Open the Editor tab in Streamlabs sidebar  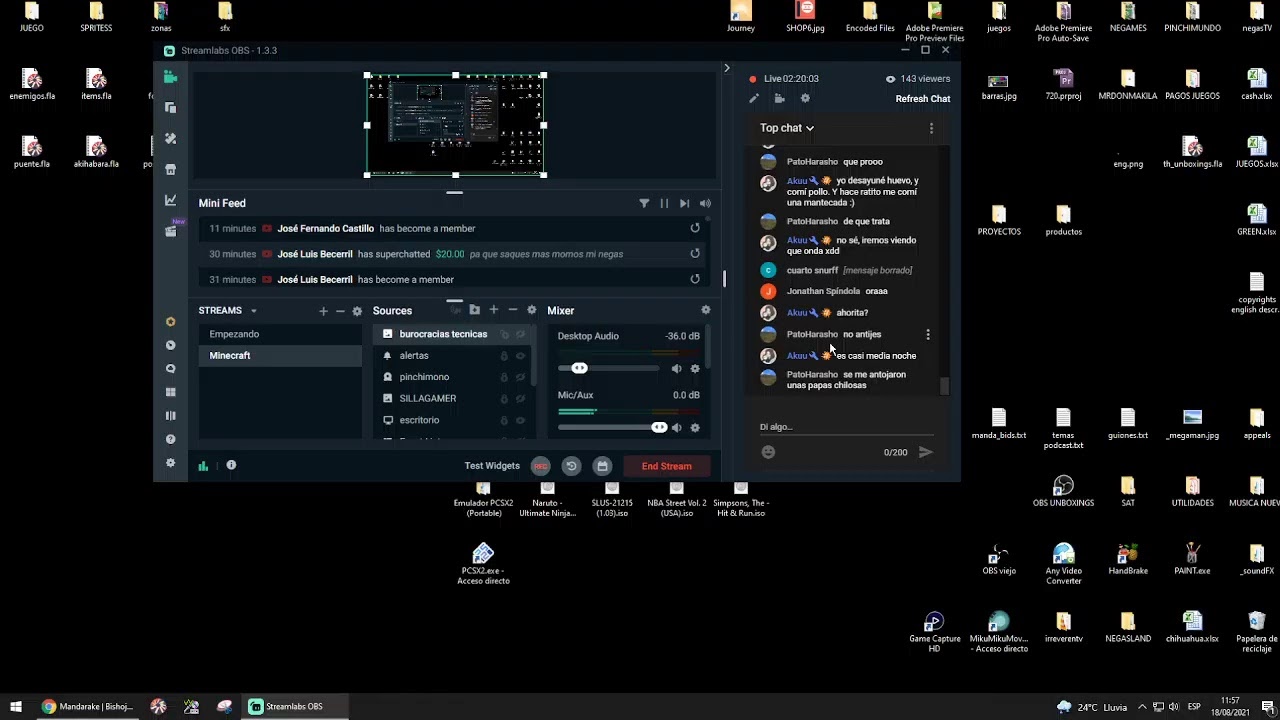tap(171, 77)
